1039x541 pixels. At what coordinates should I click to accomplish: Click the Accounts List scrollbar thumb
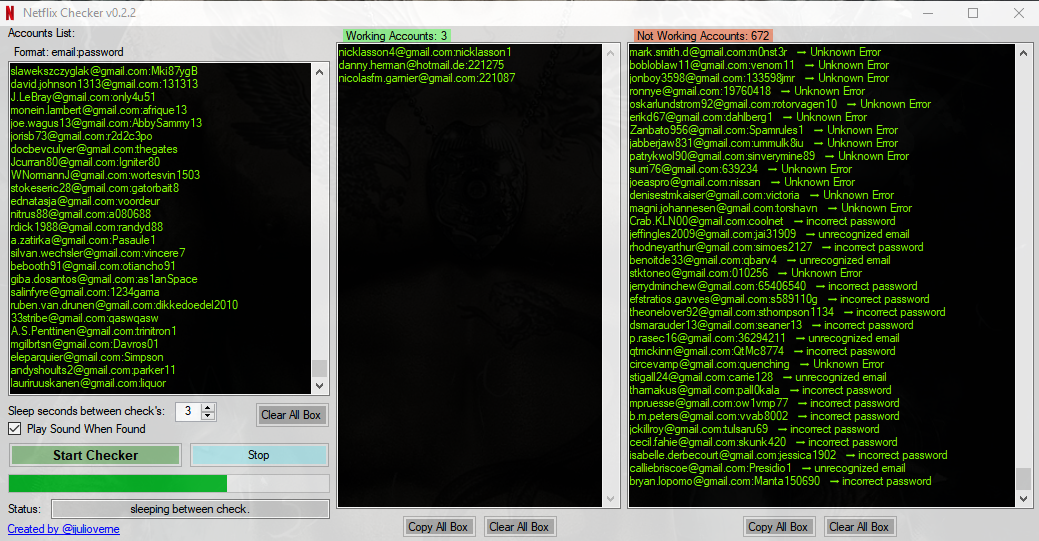coord(319,368)
